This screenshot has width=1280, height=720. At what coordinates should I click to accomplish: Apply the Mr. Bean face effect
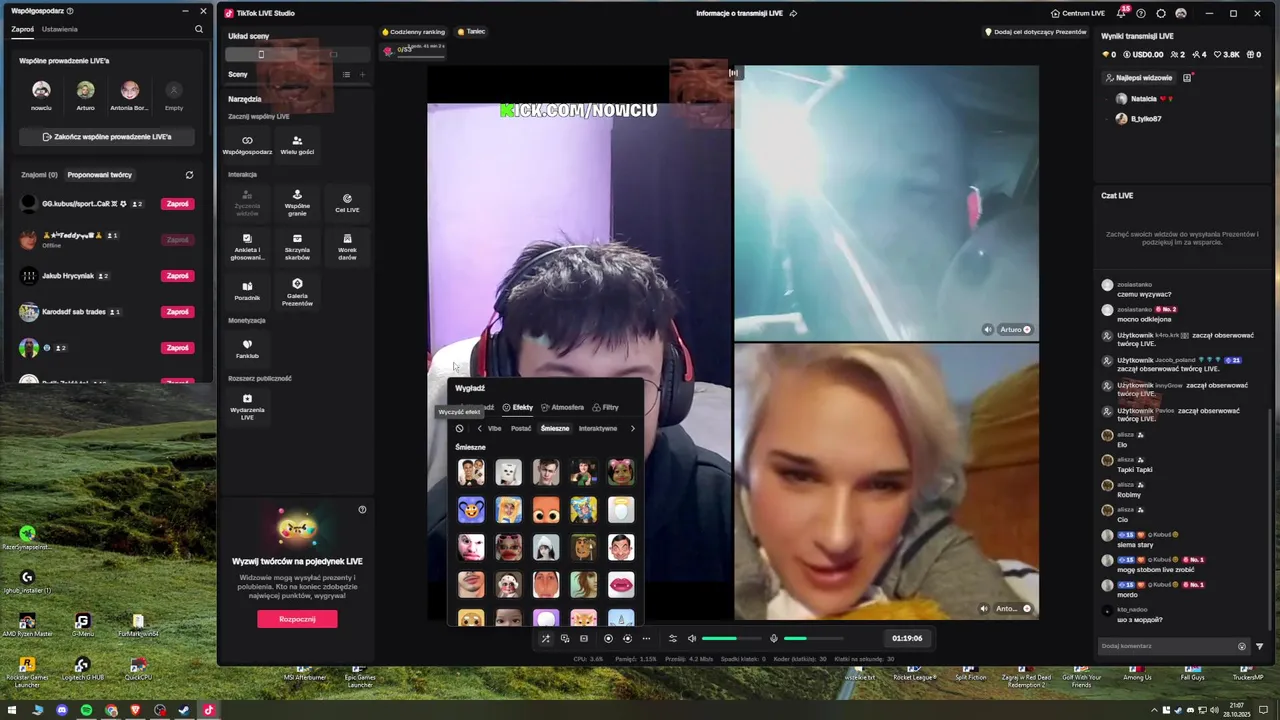(621, 547)
